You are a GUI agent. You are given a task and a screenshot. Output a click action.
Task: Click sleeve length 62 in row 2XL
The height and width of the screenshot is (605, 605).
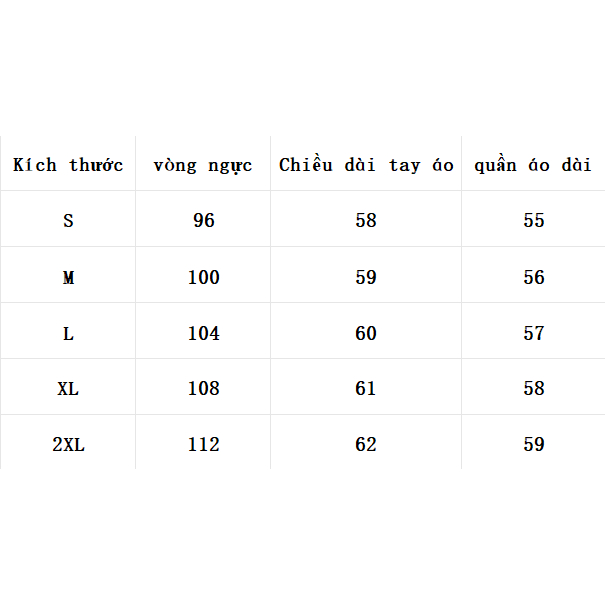coord(366,444)
